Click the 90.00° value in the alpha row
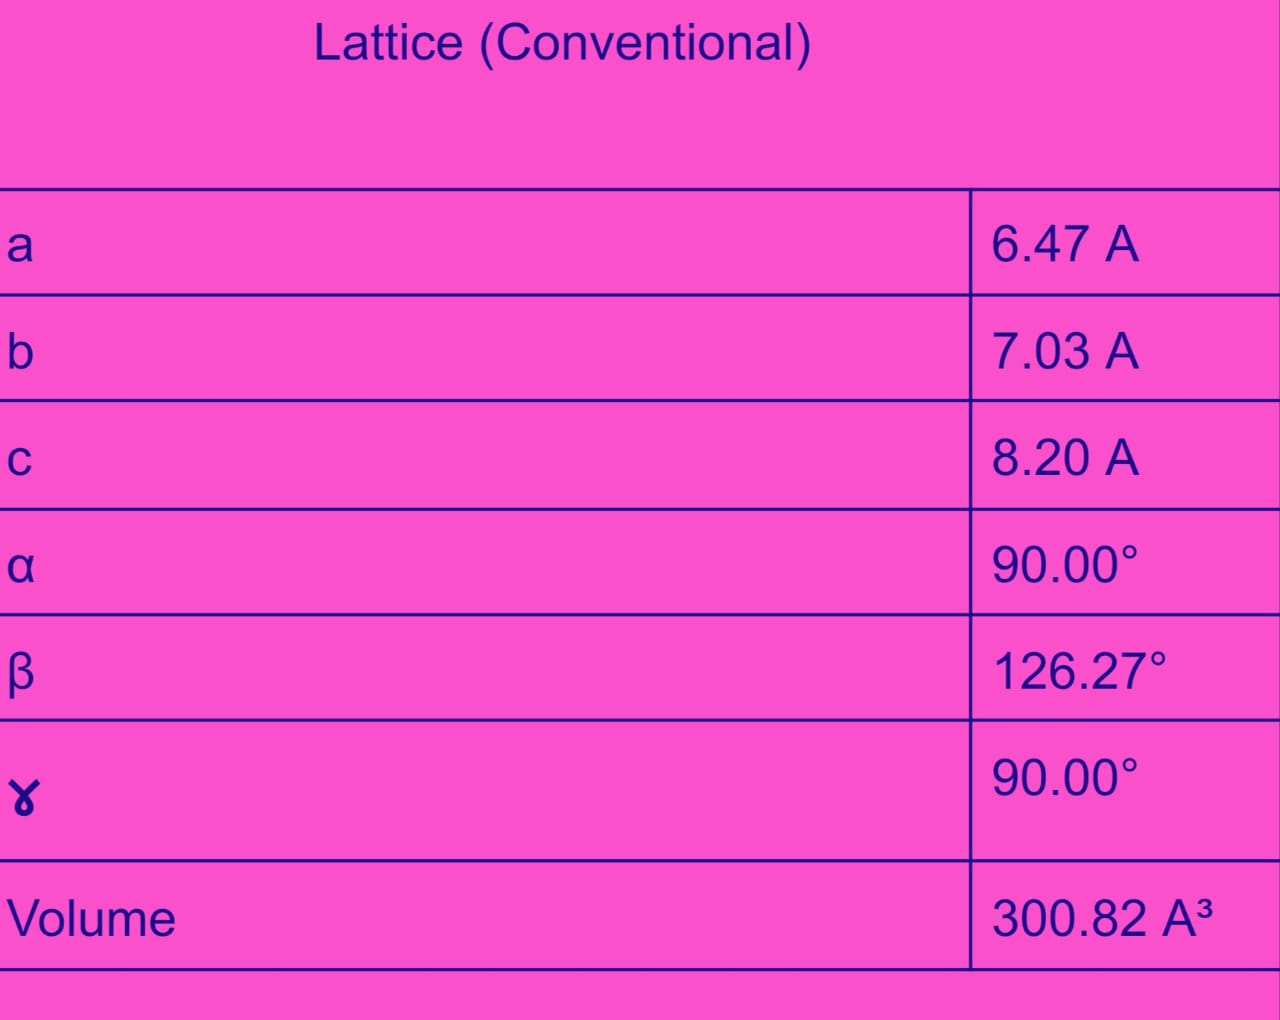1280x1020 pixels. point(1065,565)
